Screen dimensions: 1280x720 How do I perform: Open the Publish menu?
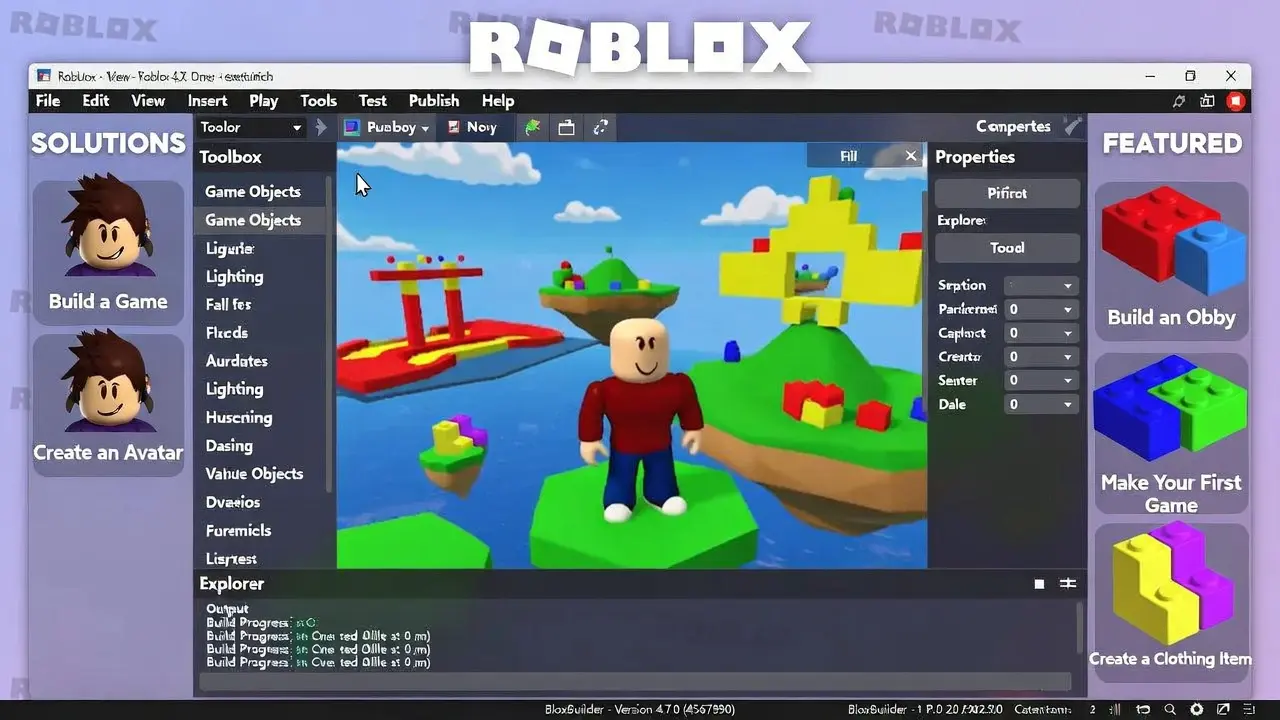tap(434, 101)
